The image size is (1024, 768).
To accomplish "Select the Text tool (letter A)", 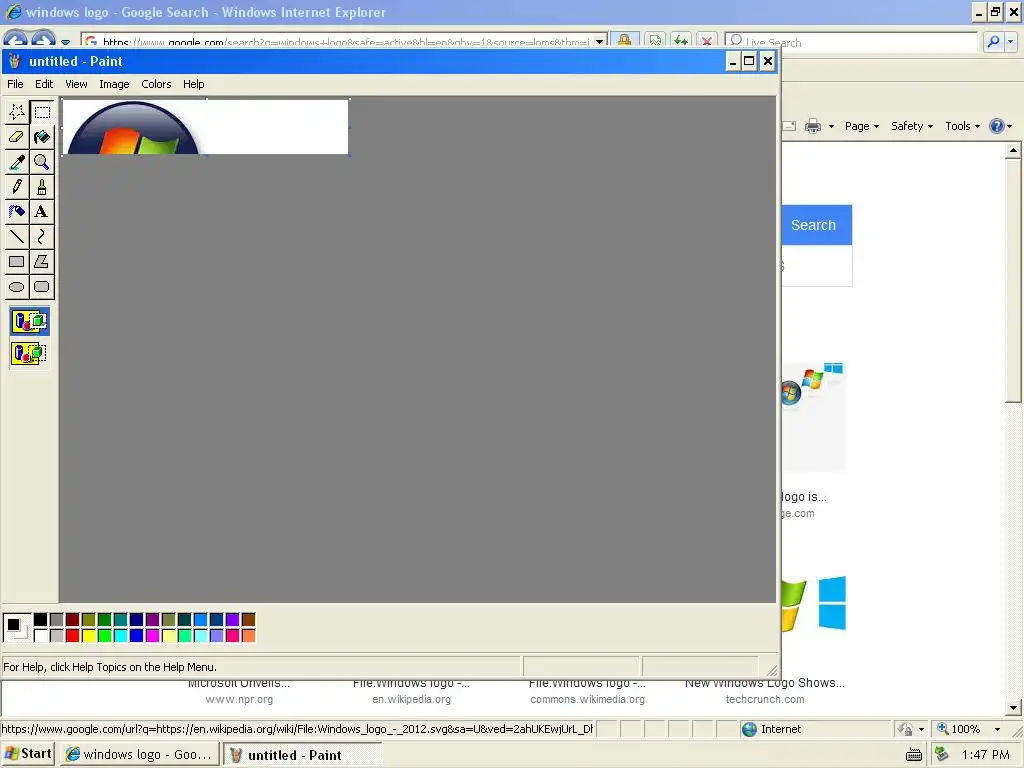I will point(42,212).
